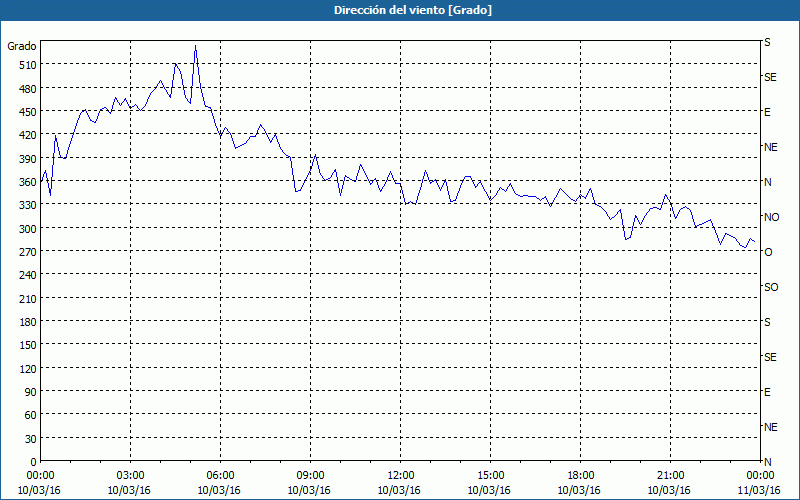Select the 390 degree label
The width and height of the screenshot is (800, 500).
(x=29, y=159)
